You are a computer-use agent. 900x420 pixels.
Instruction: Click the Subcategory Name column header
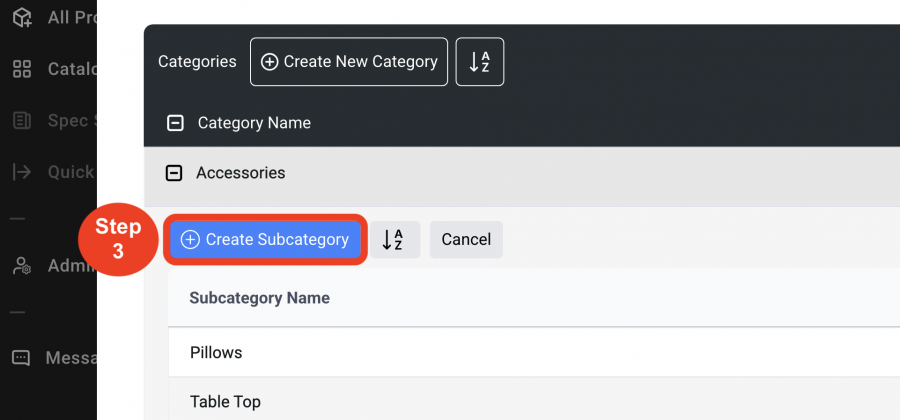(x=259, y=298)
